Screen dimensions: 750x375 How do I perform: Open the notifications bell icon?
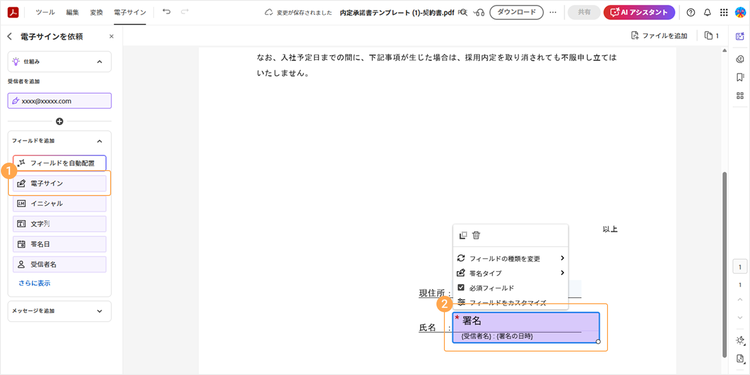point(707,13)
